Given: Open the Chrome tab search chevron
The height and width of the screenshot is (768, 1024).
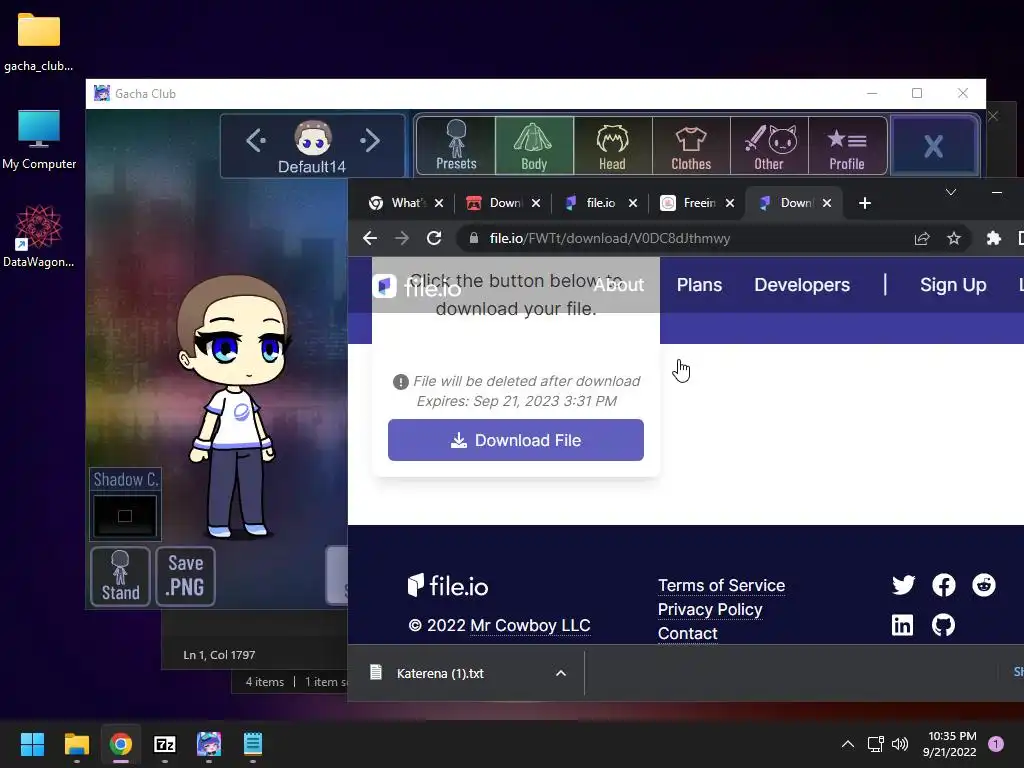Looking at the screenshot, I should click(x=951, y=192).
